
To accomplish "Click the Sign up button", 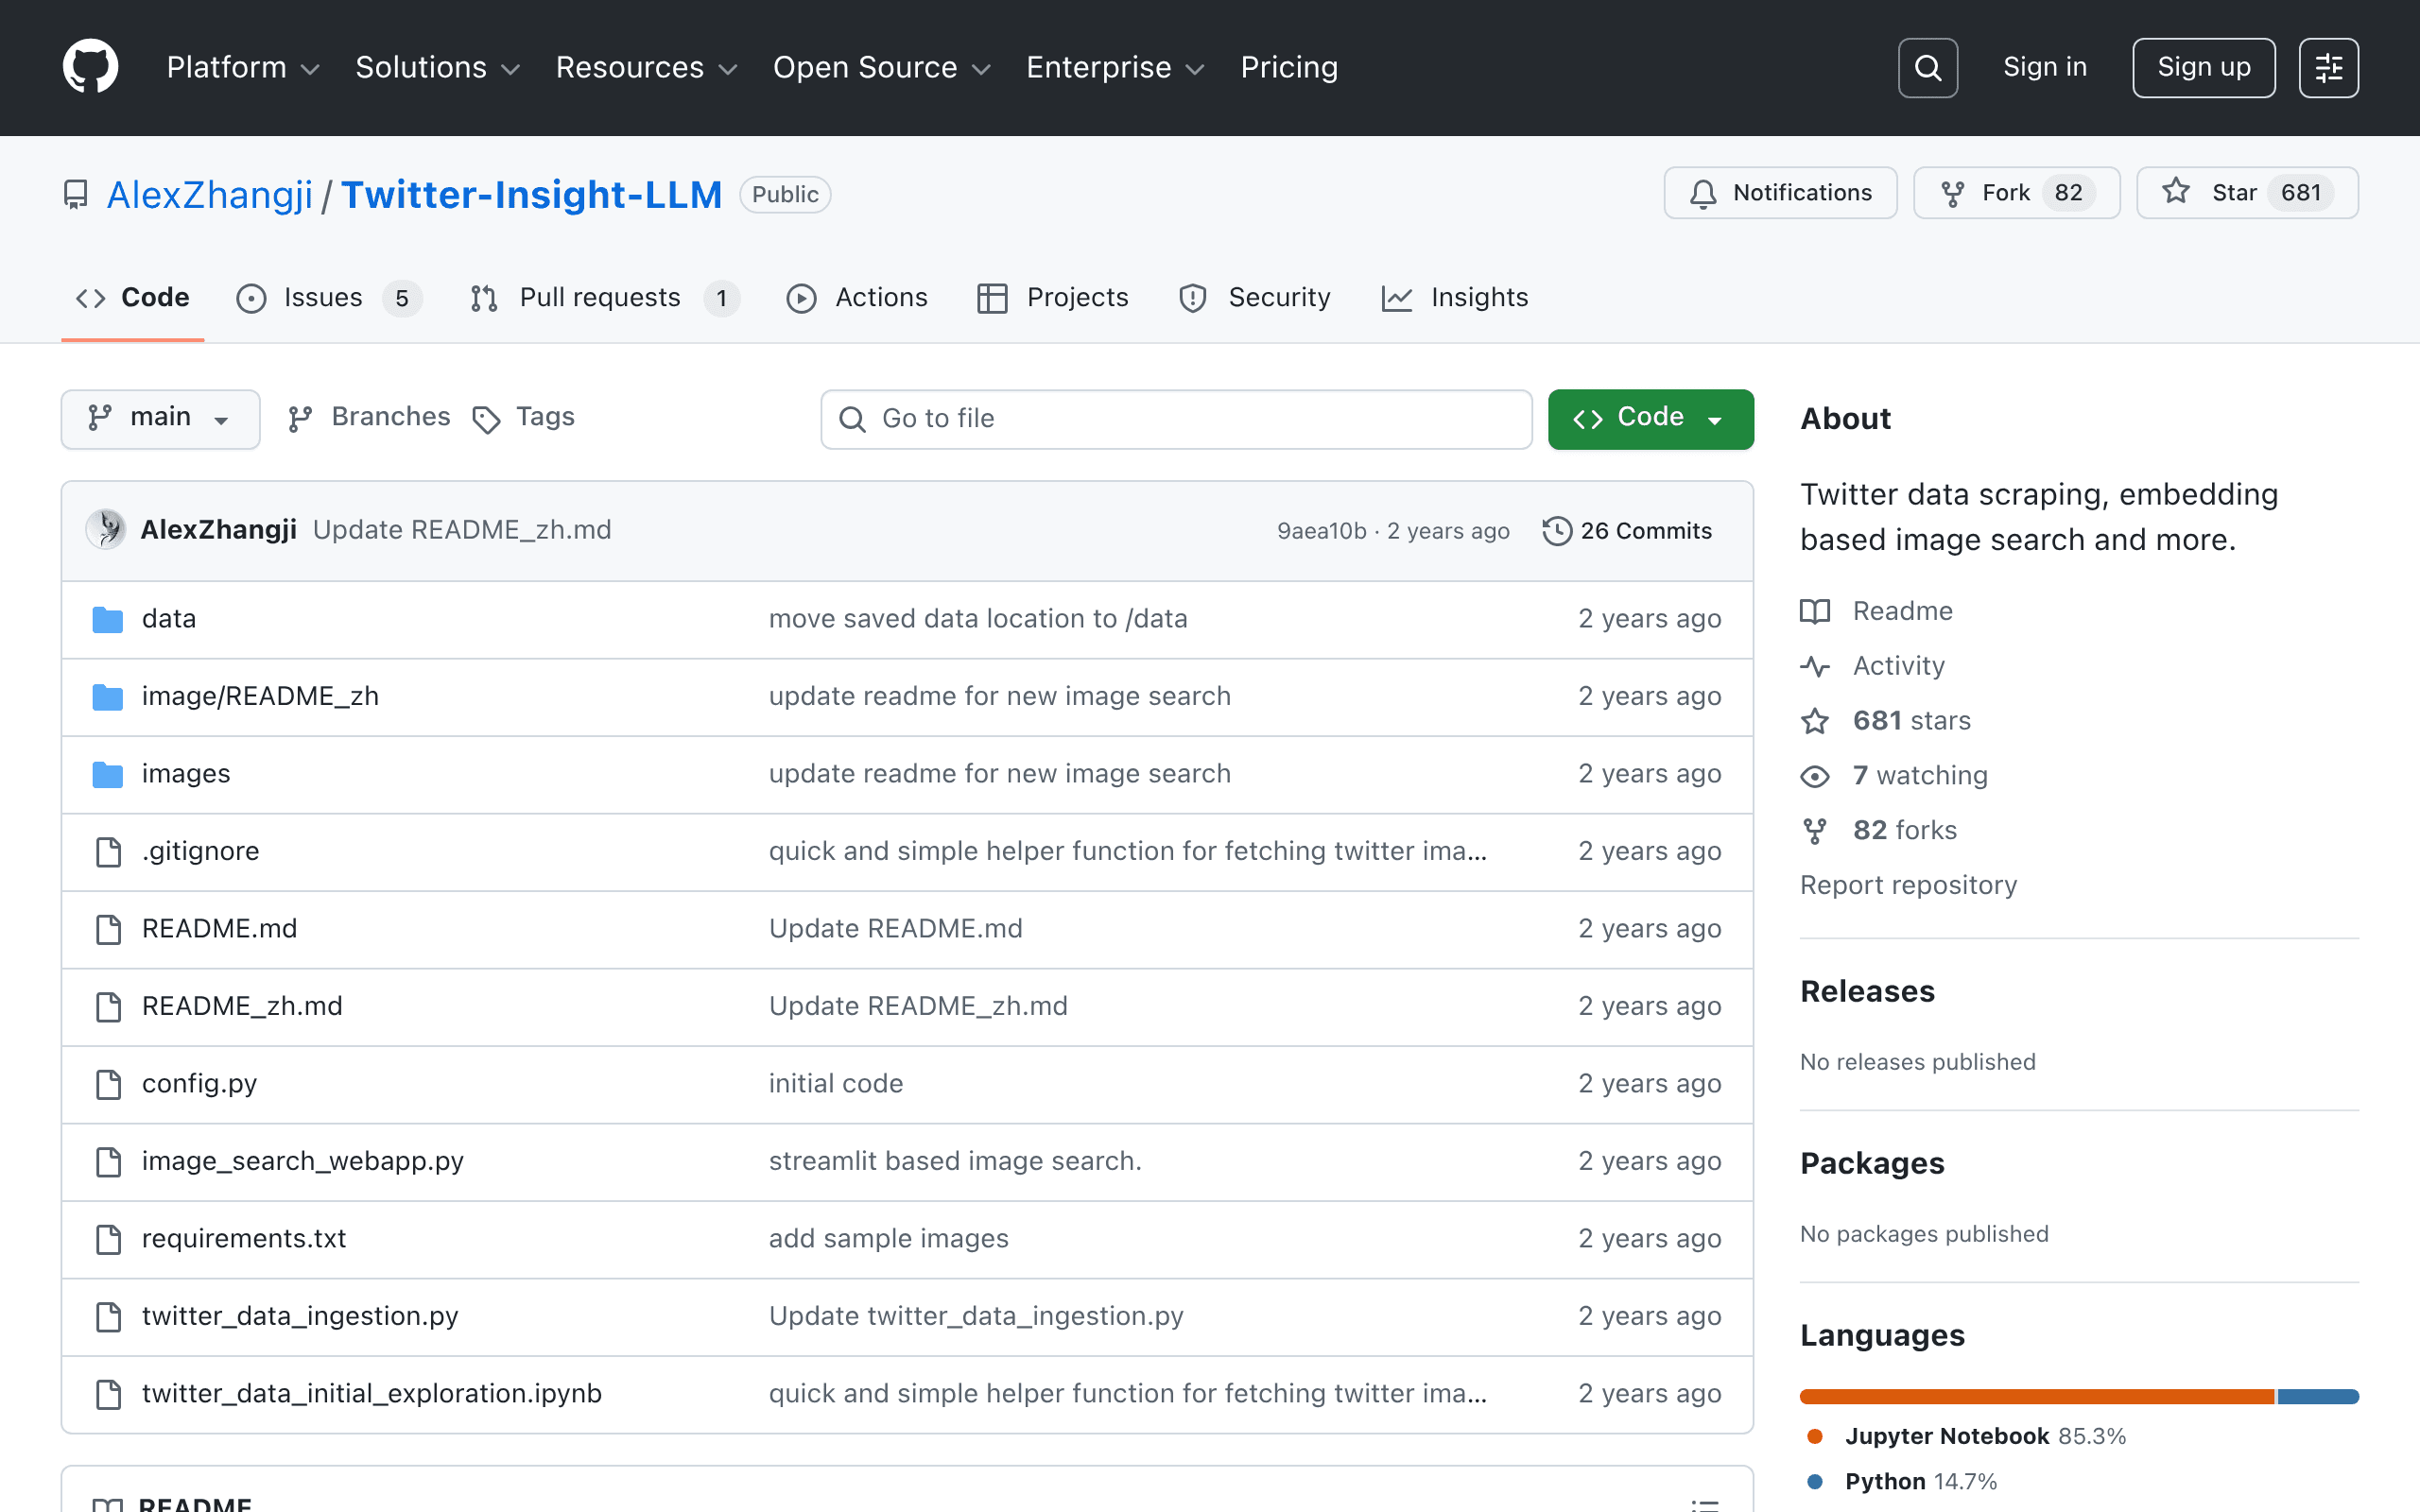I will (x=2203, y=67).
